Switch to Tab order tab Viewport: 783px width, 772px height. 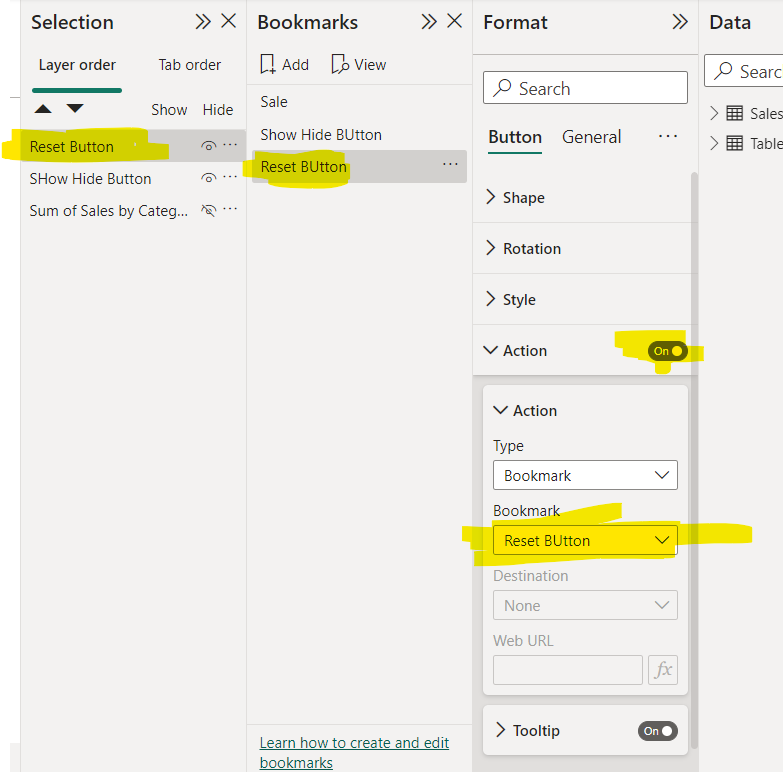point(190,65)
